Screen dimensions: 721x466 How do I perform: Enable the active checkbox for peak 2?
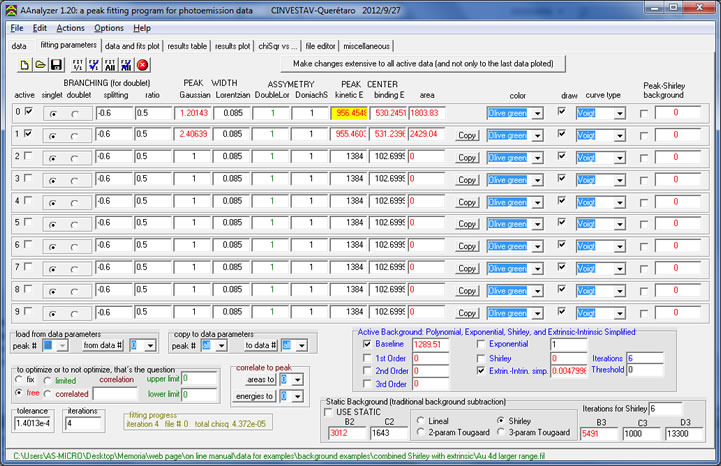27,156
